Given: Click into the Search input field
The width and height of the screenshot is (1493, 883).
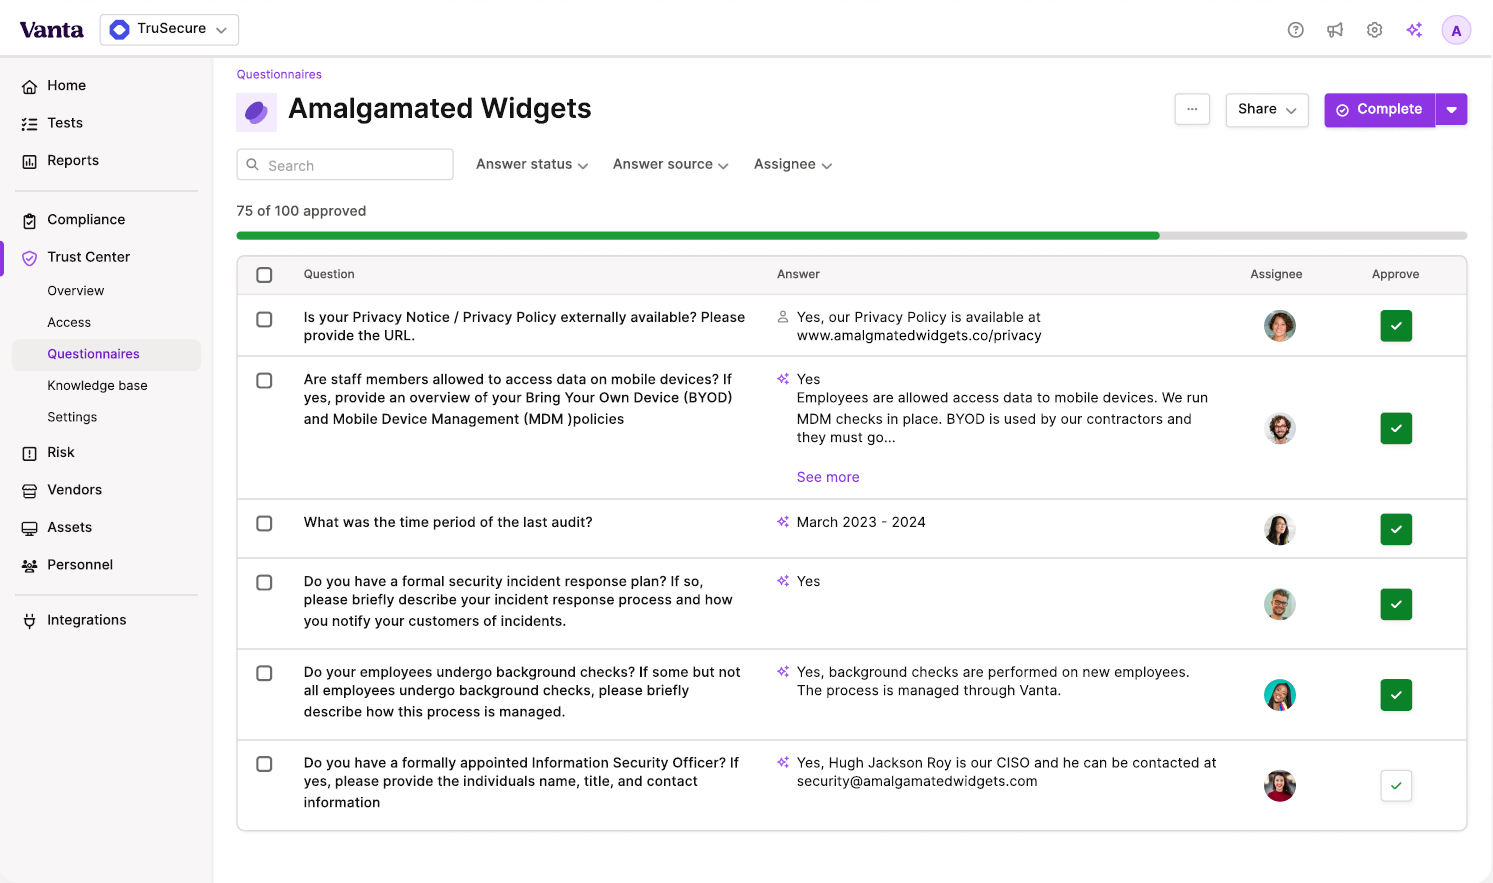Looking at the screenshot, I should click(345, 165).
